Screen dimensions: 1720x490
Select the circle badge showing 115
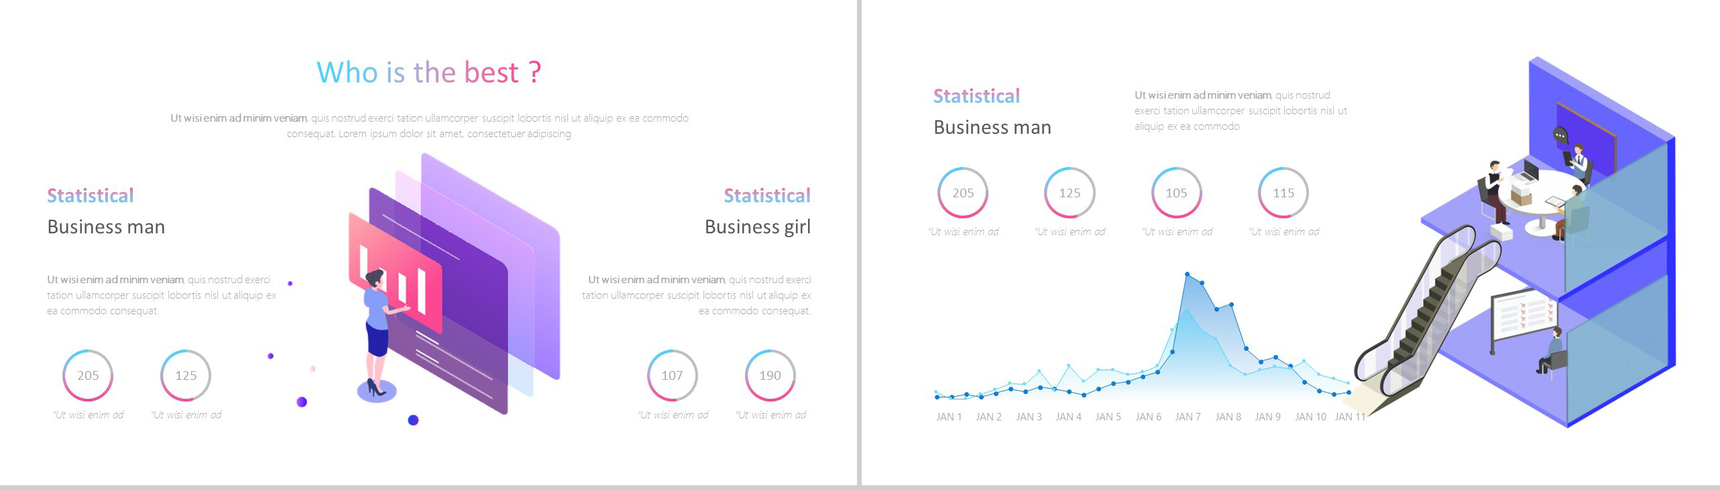(x=1283, y=192)
